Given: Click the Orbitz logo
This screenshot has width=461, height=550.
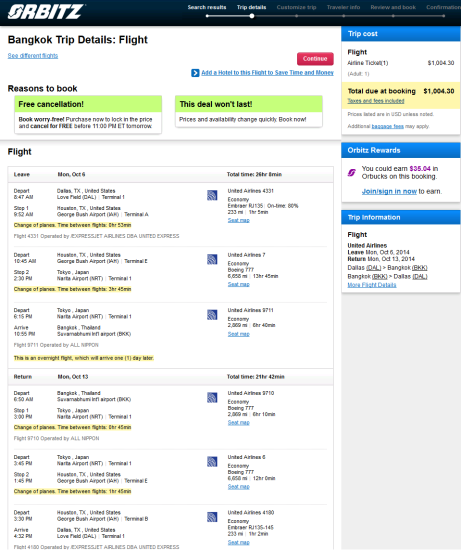Looking at the screenshot, I should coord(46,12).
